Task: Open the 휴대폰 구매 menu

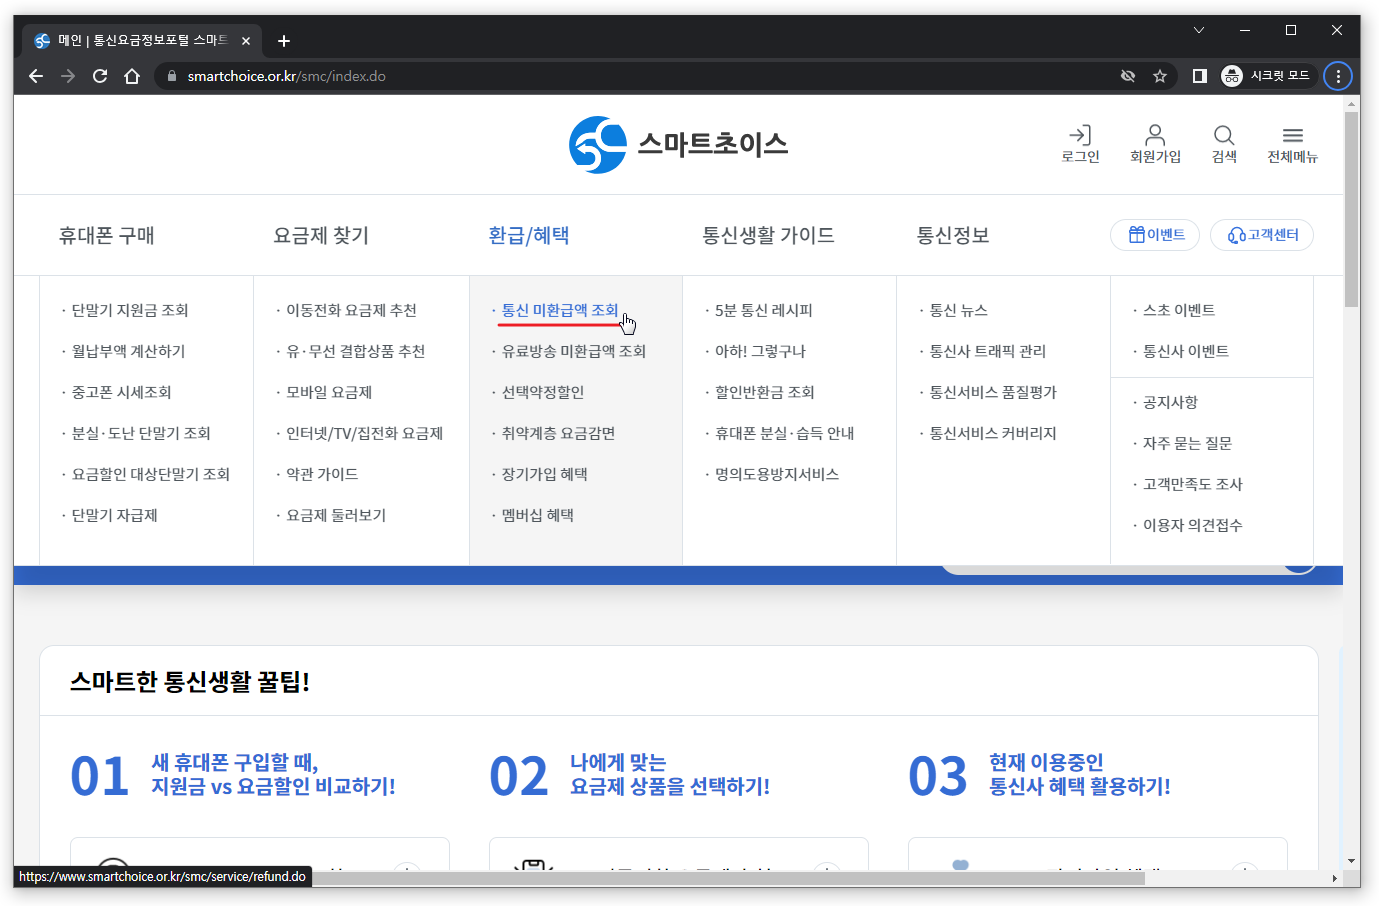Action: pos(107,235)
